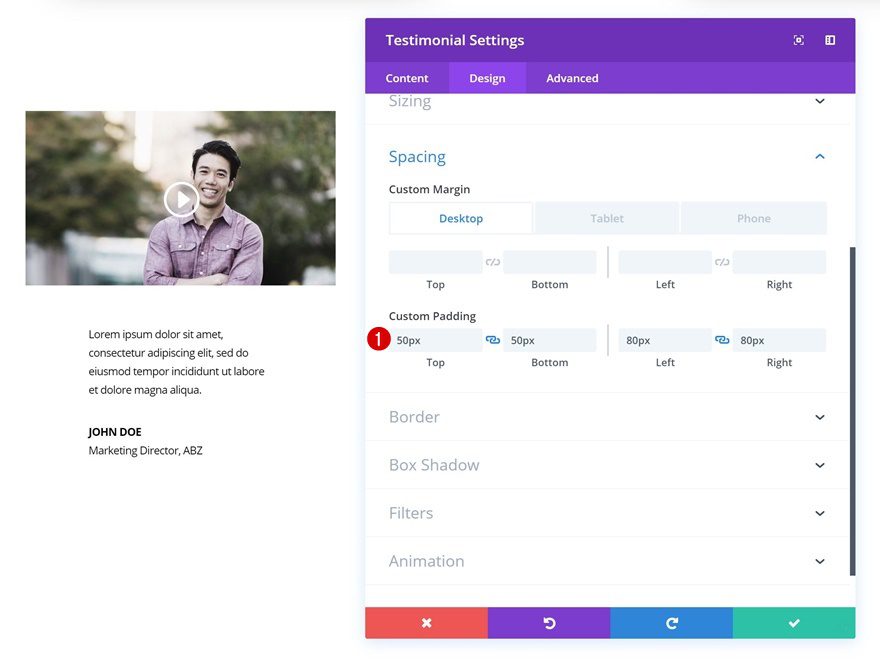
Task: Click the unlink icon beside Bottom margin field
Action: (x=492, y=262)
